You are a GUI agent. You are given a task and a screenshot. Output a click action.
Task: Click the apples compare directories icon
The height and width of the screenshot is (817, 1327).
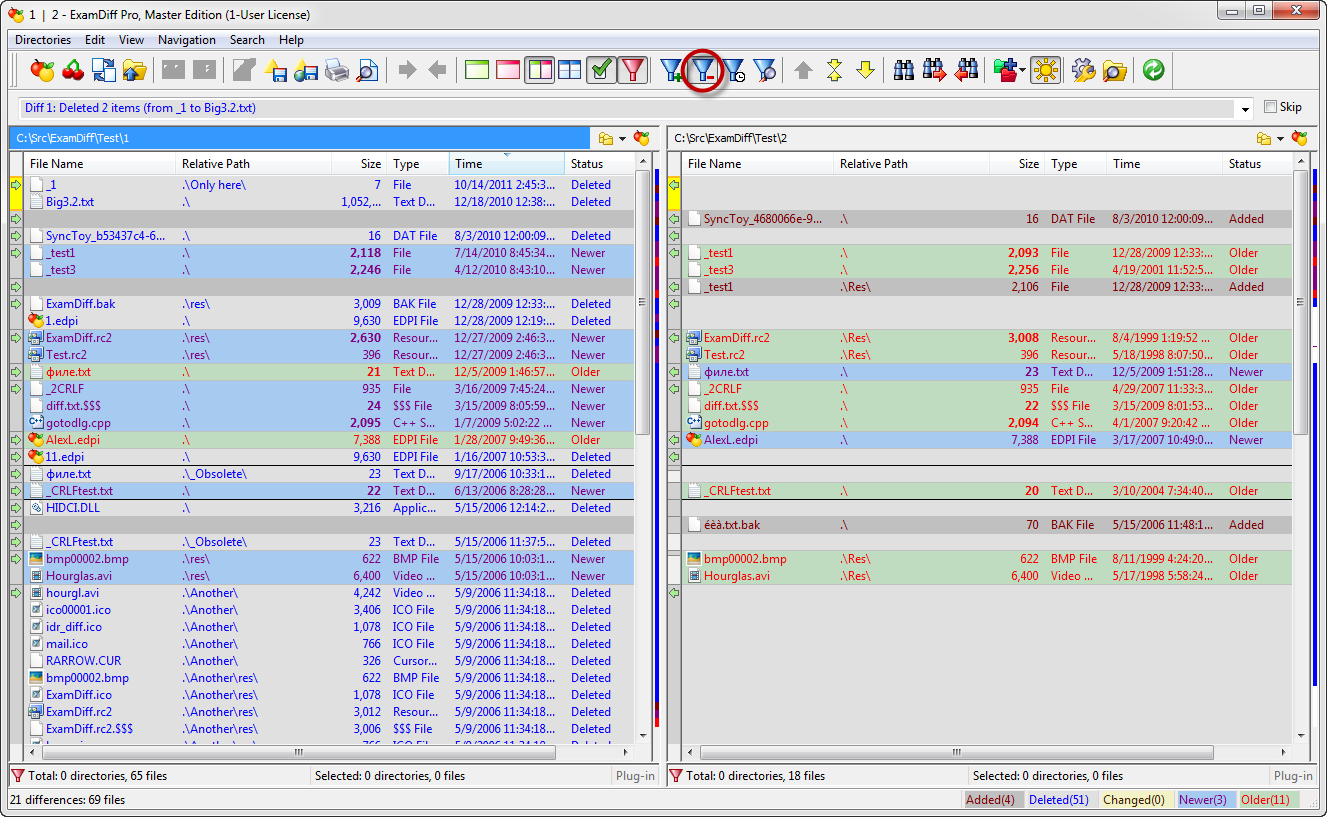[x=42, y=70]
